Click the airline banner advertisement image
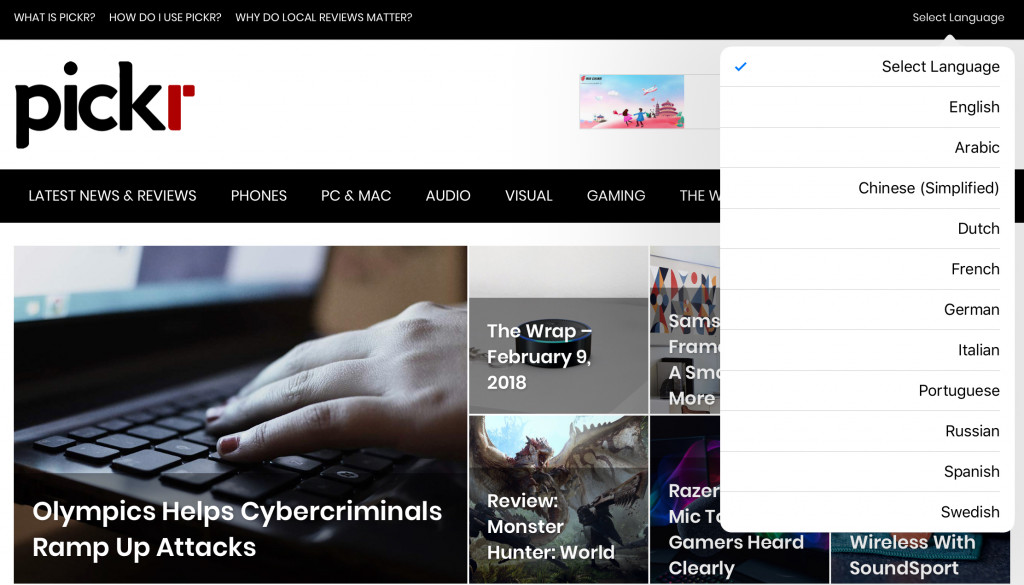The height and width of the screenshot is (585, 1024). point(632,101)
